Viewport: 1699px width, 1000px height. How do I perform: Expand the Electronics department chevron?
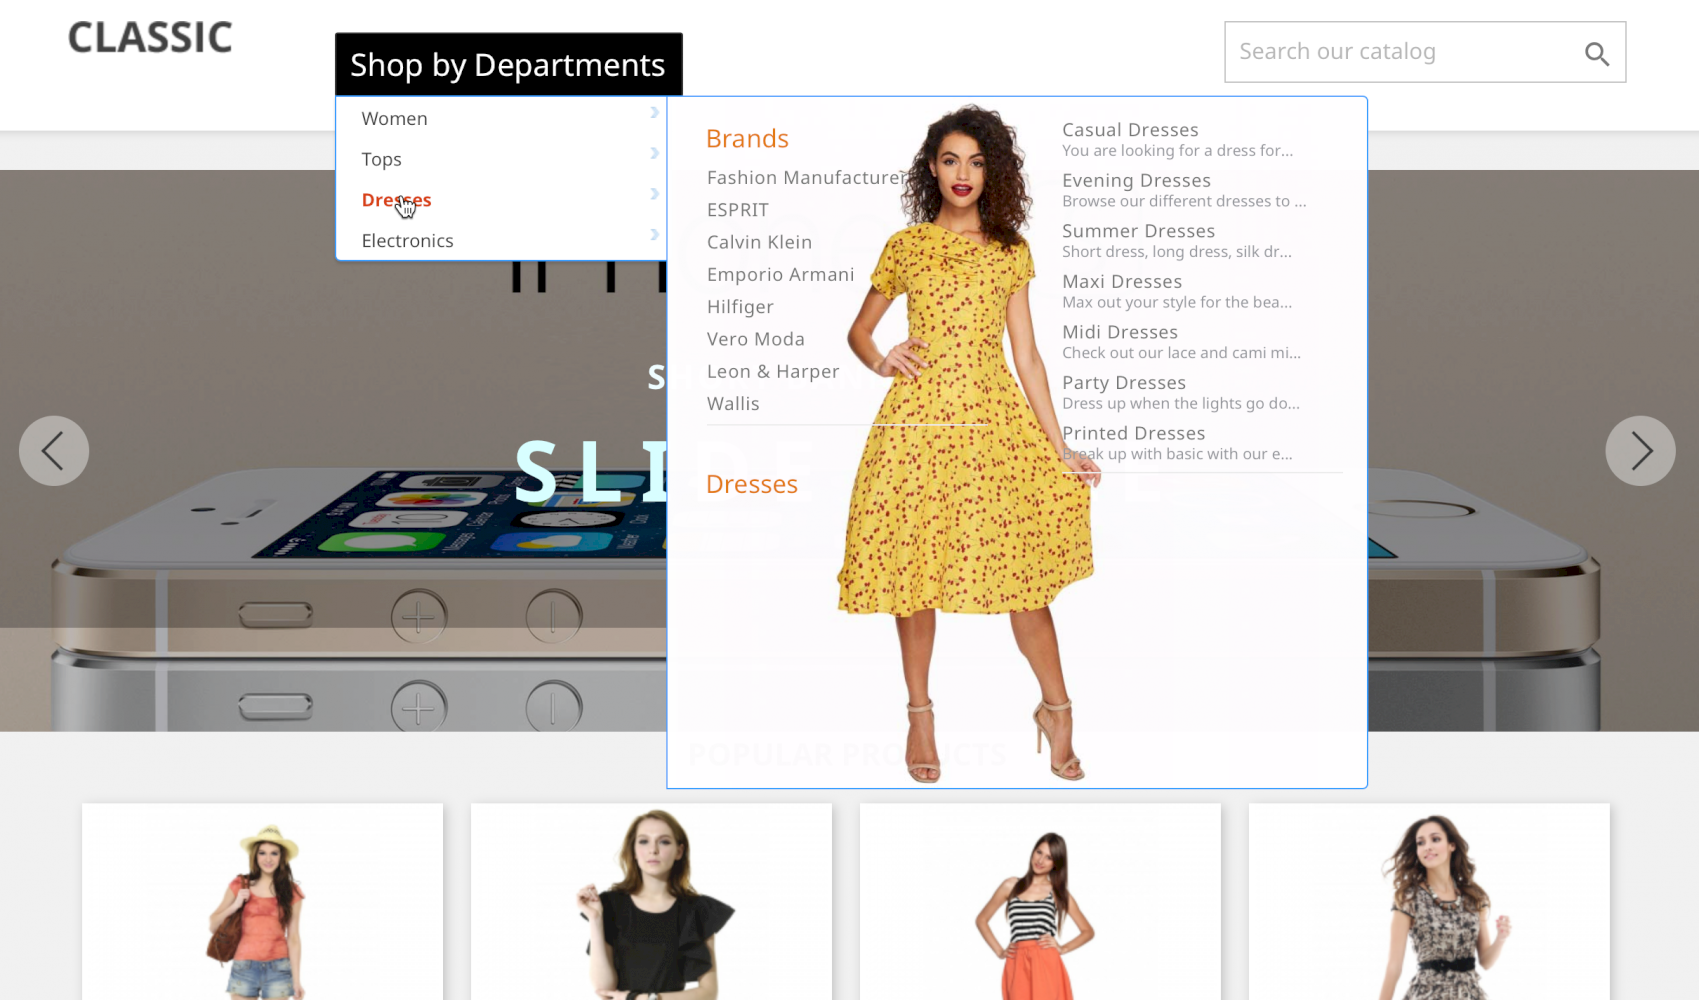655,235
